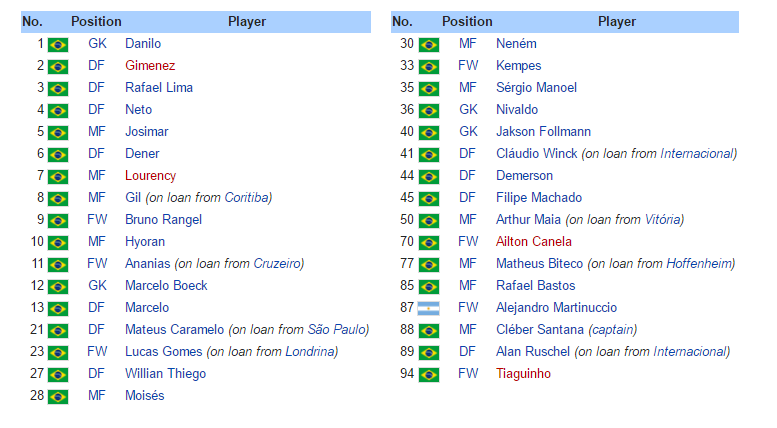The image size is (777, 428).
Task: Click the flag in Cléber Santana's row
Action: [x=429, y=330]
